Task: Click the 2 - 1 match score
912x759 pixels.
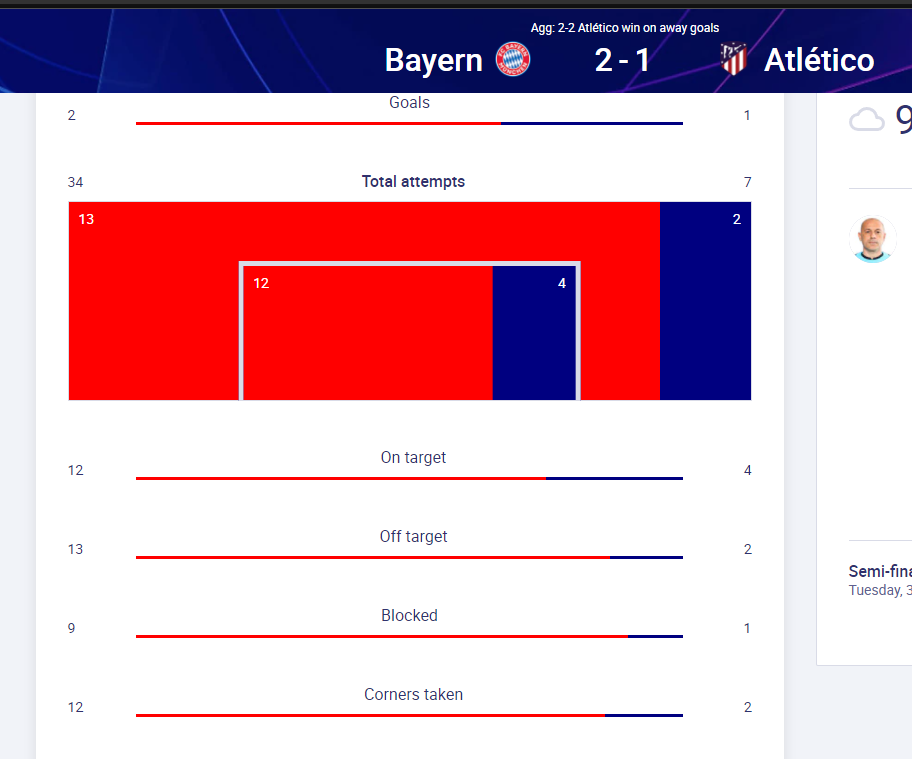Action: [x=622, y=60]
